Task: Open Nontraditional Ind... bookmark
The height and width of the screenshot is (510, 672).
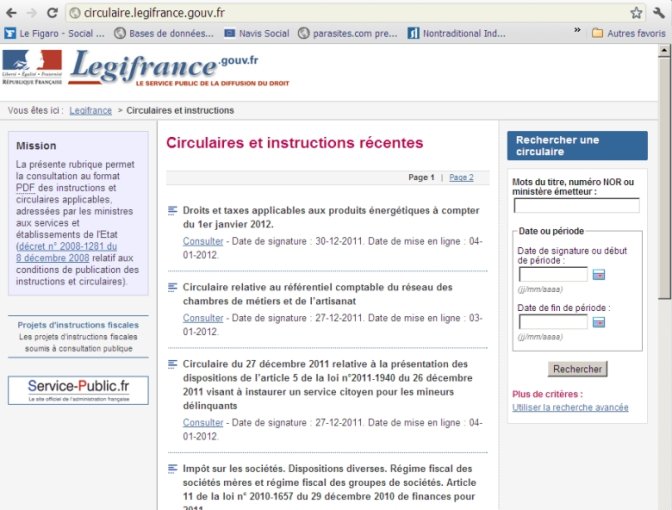Action: pos(456,33)
